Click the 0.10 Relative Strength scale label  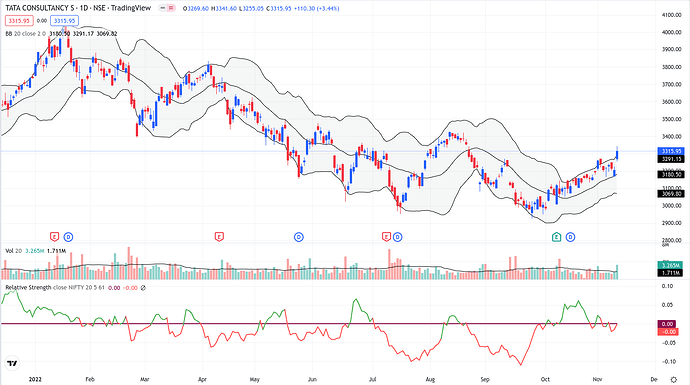click(x=667, y=286)
